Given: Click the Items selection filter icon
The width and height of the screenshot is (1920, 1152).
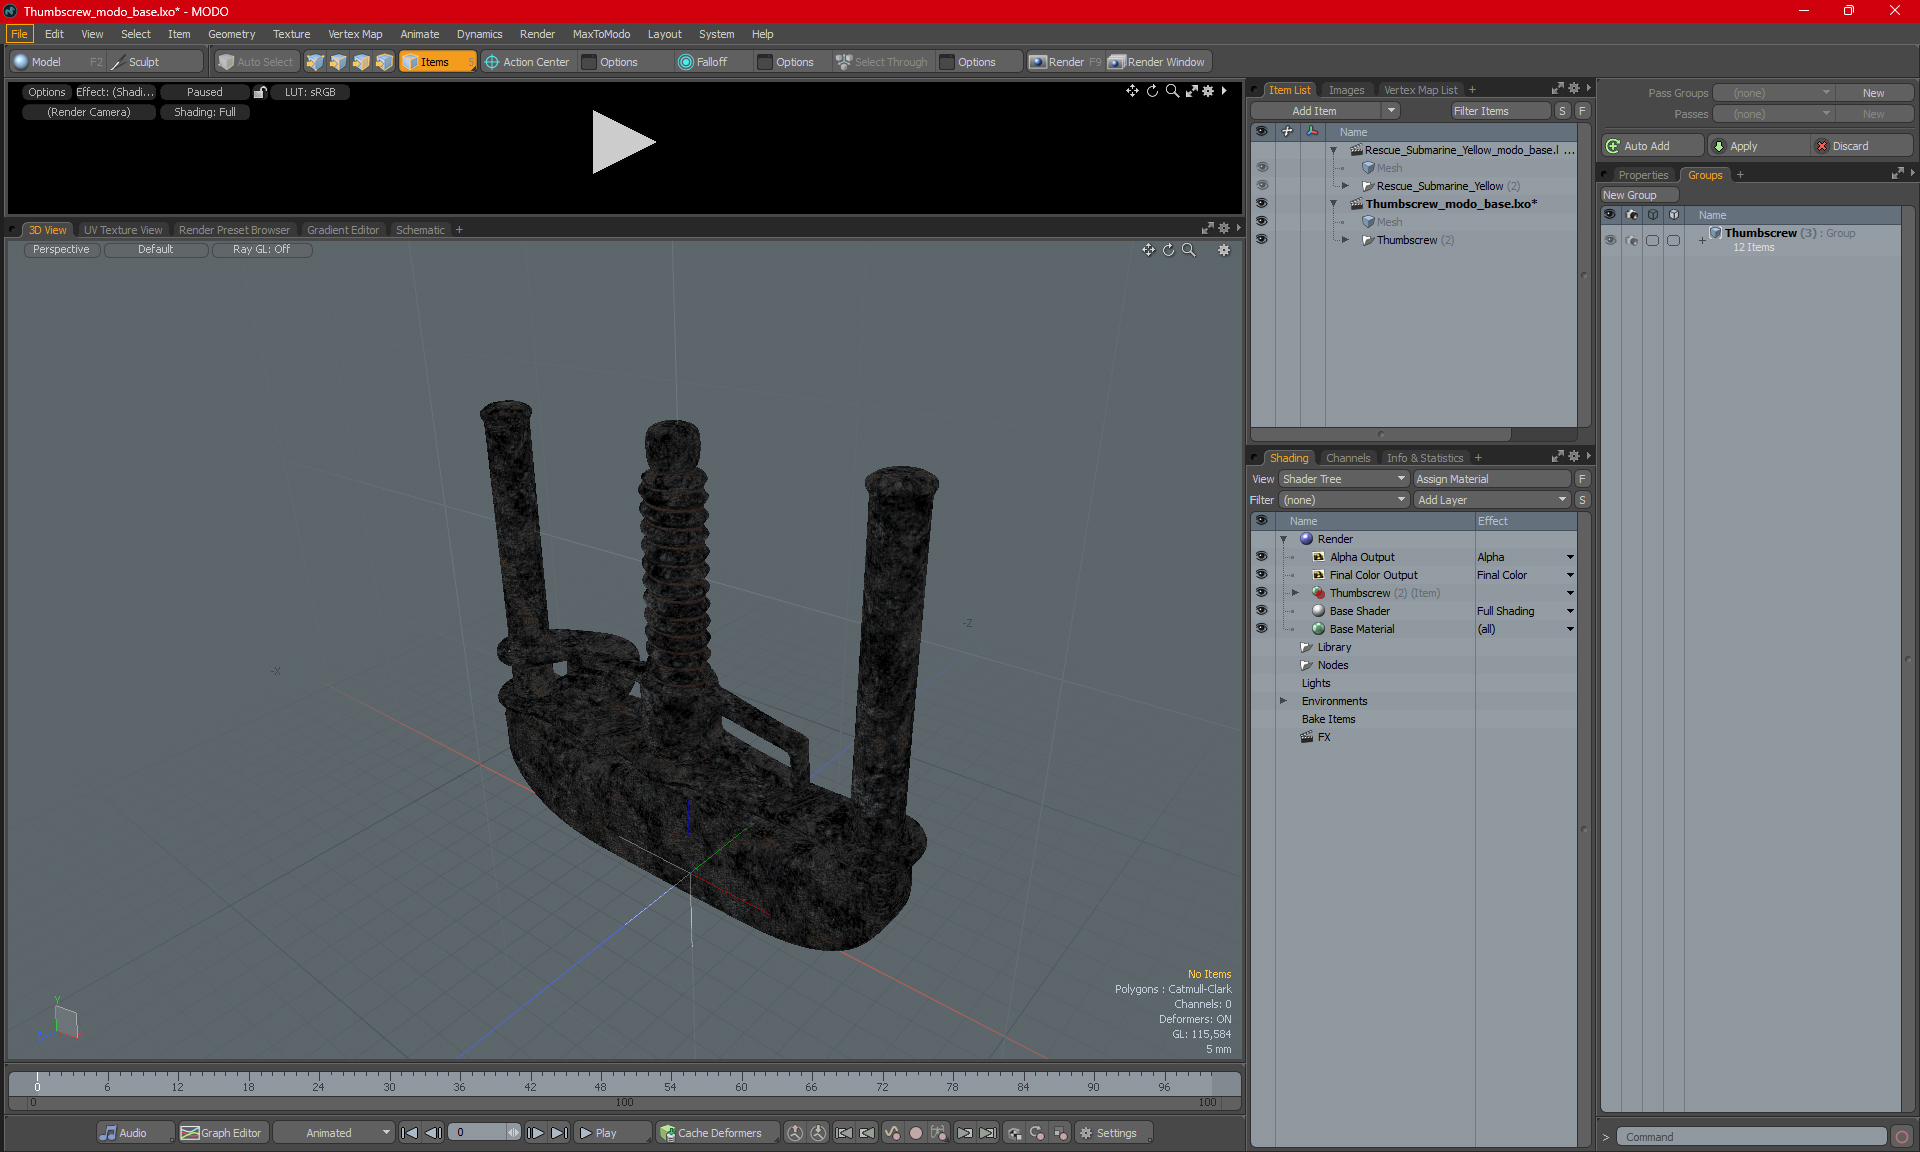Looking at the screenshot, I should 436,60.
